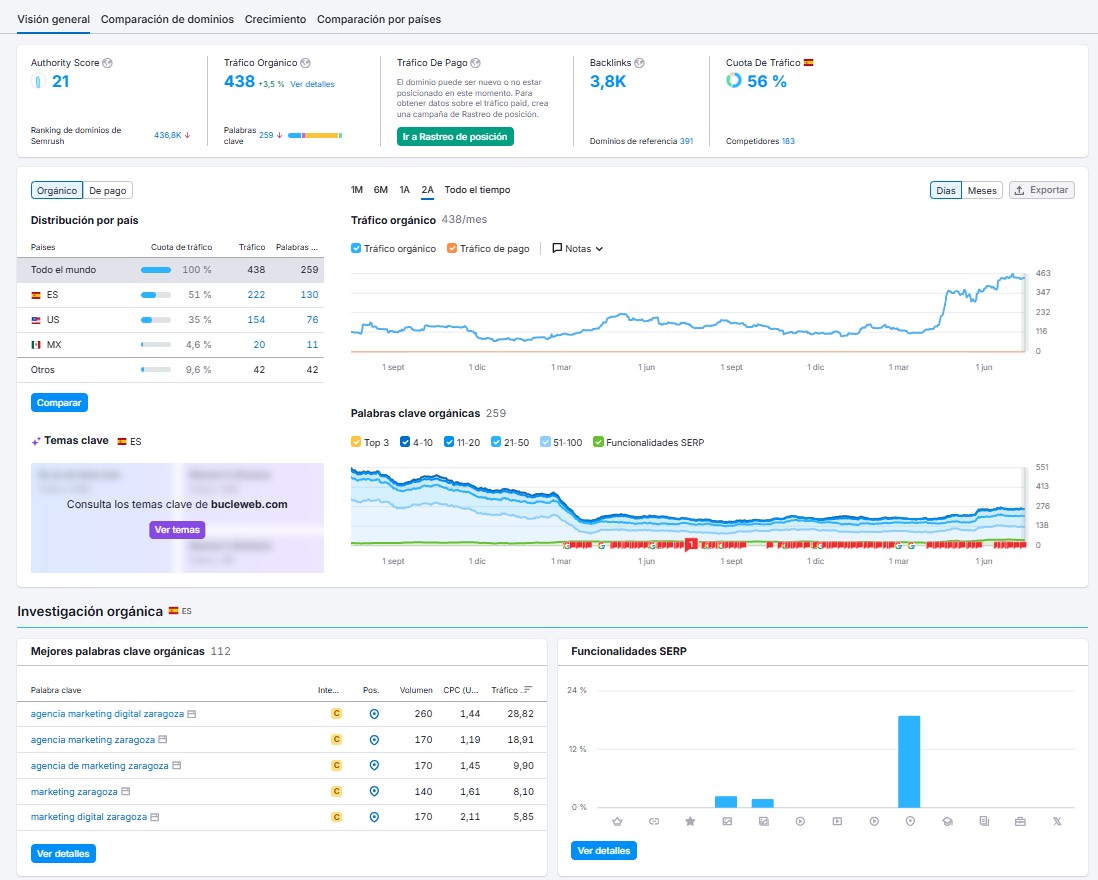Click the local pack pin icon under the chart
Viewport: 1098px width, 880px height.
[909, 821]
